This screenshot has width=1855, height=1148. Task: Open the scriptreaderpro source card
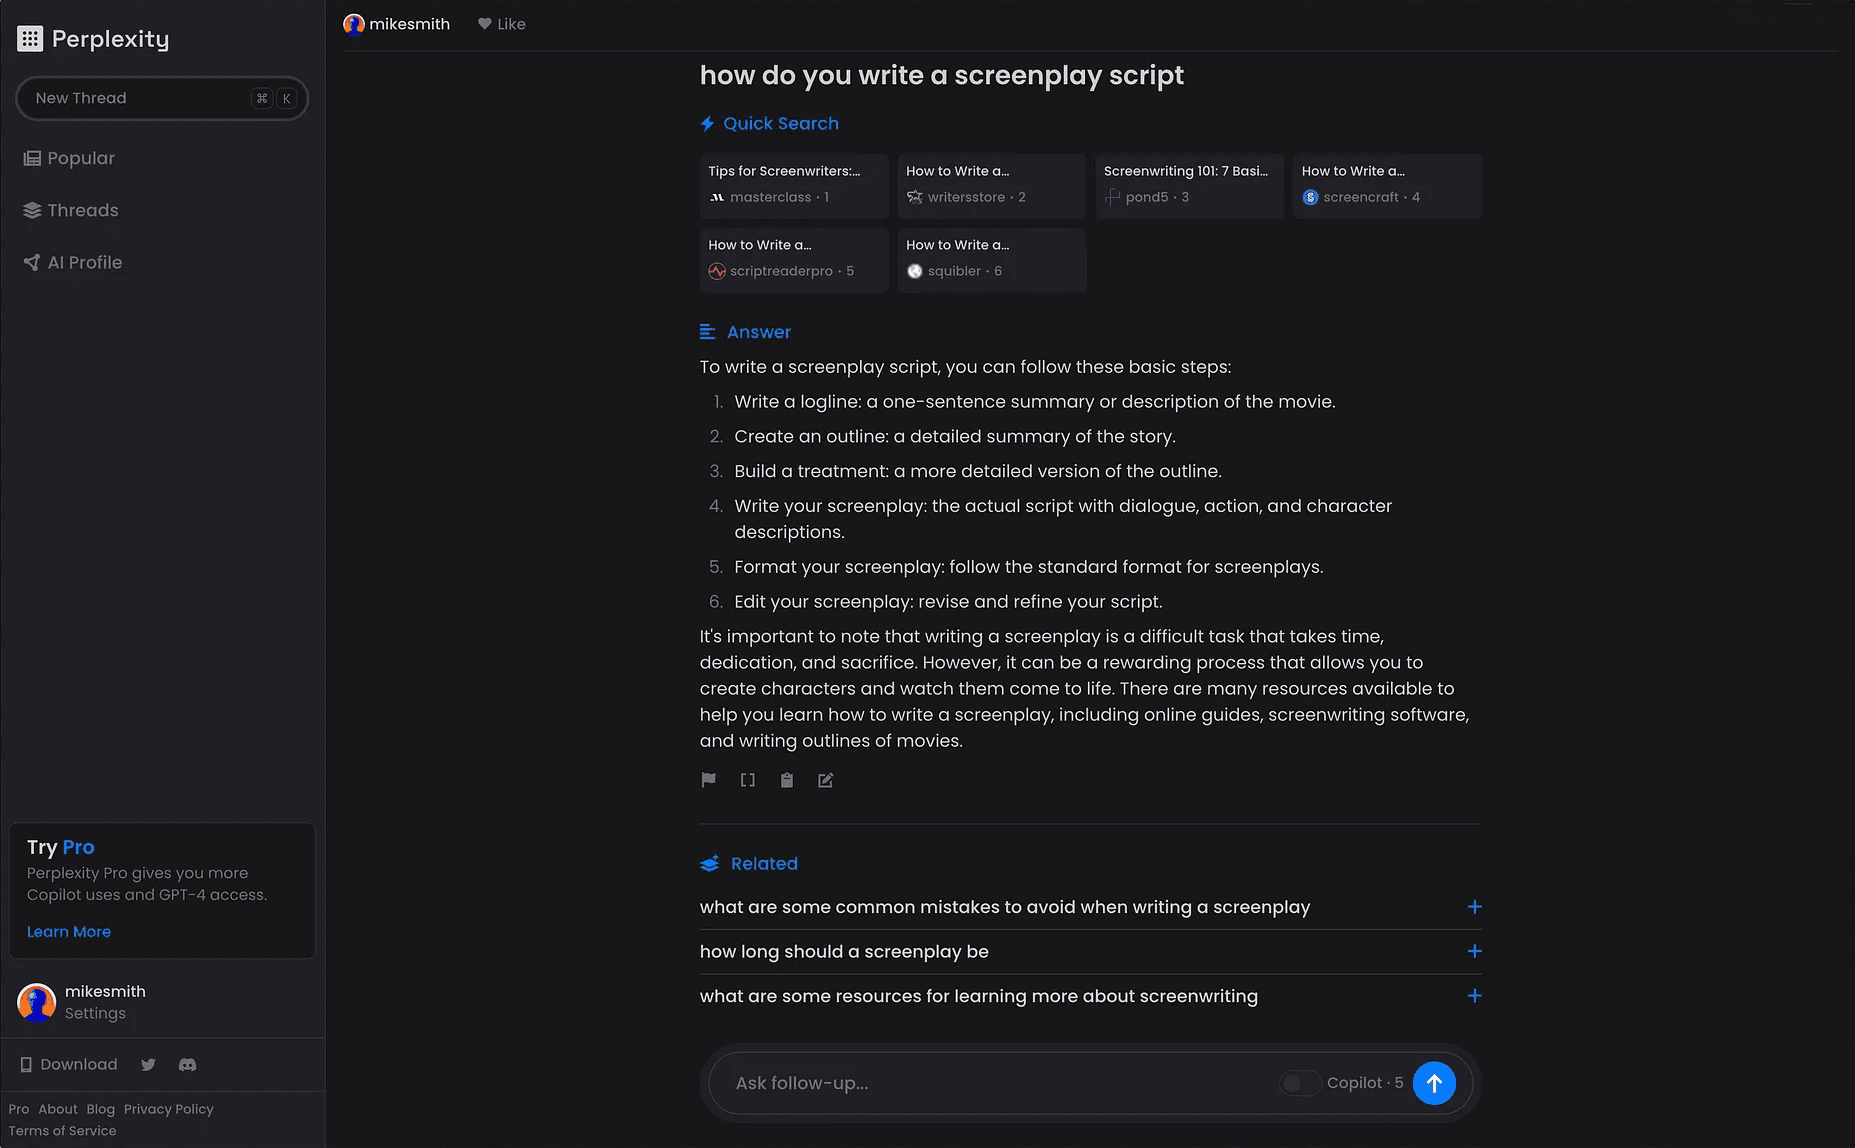(x=794, y=260)
